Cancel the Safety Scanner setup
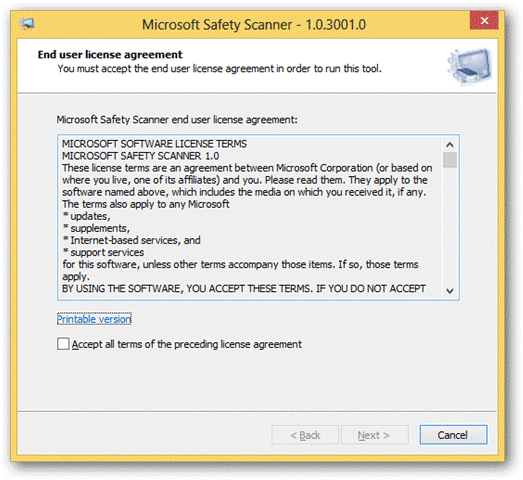This screenshot has width=523, height=480. coord(453,435)
